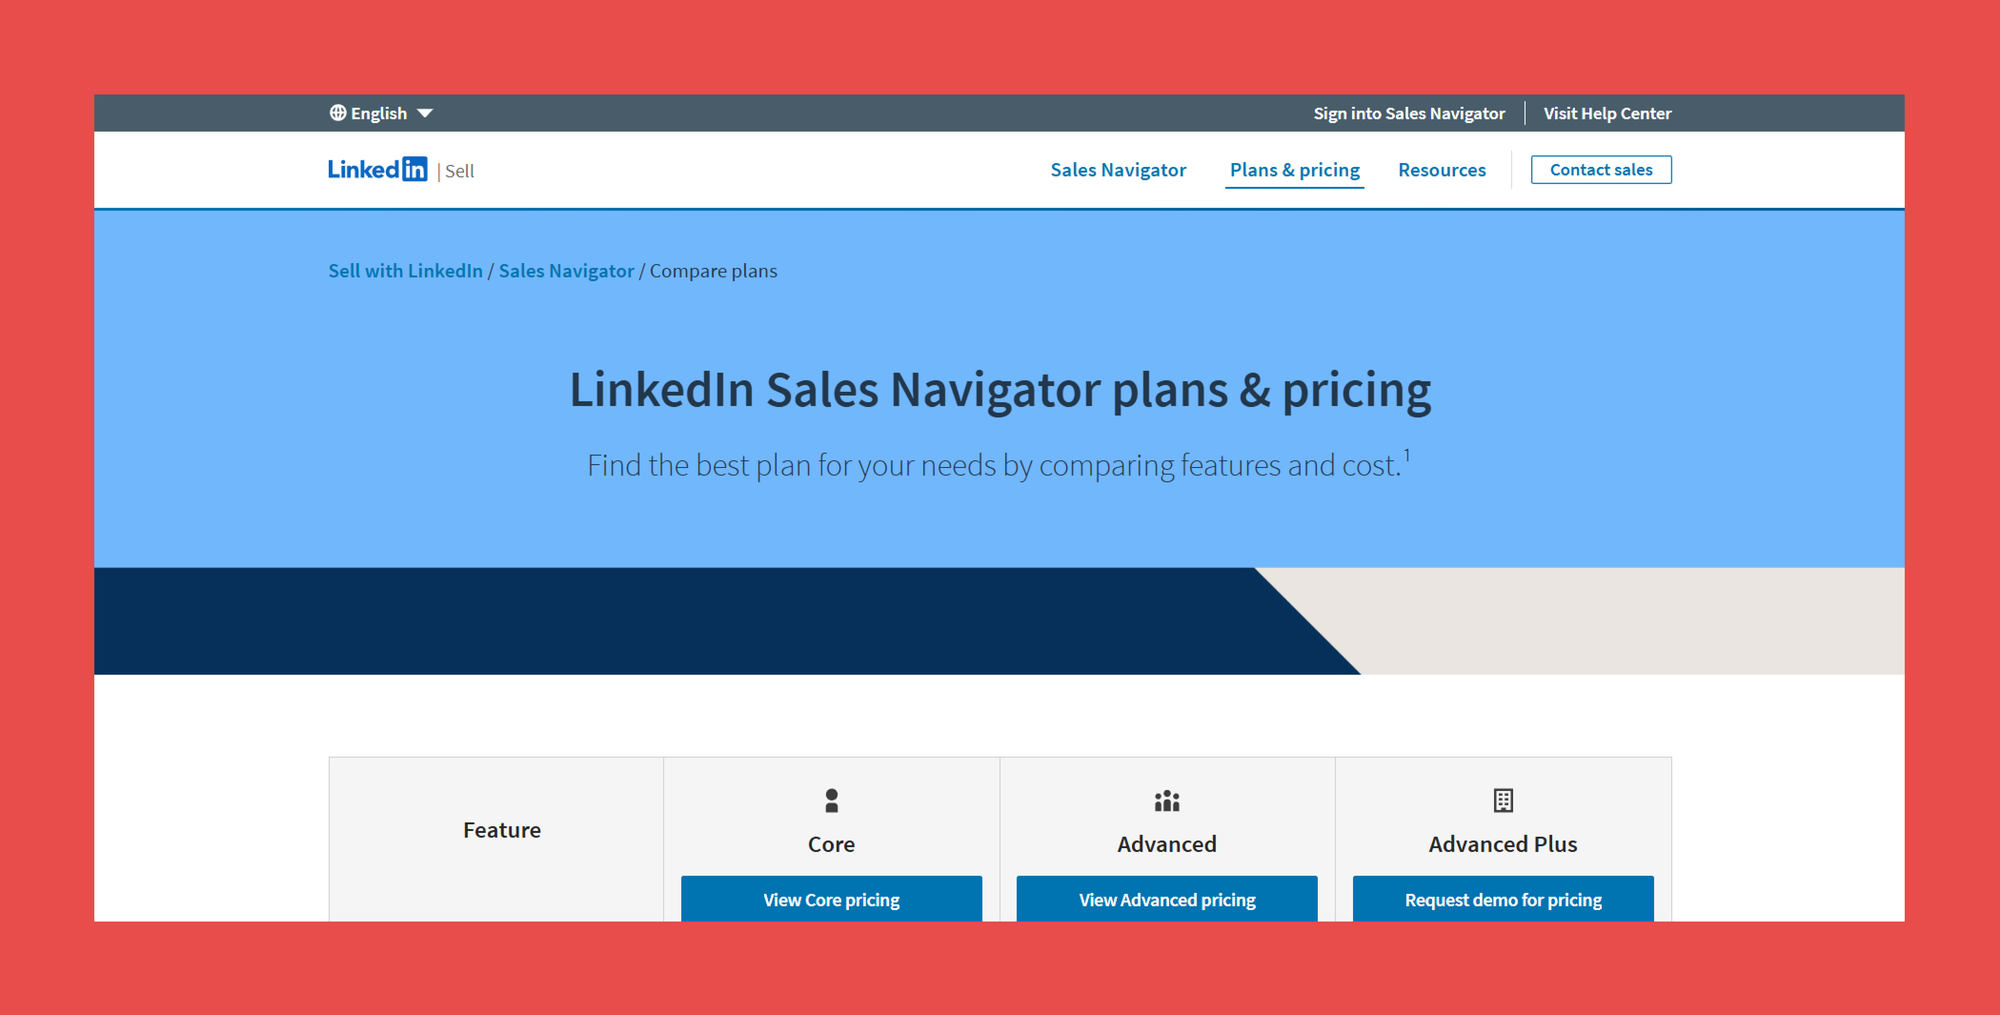The image size is (2000, 1015).
Task: Click the LinkedIn logo
Action: [377, 168]
